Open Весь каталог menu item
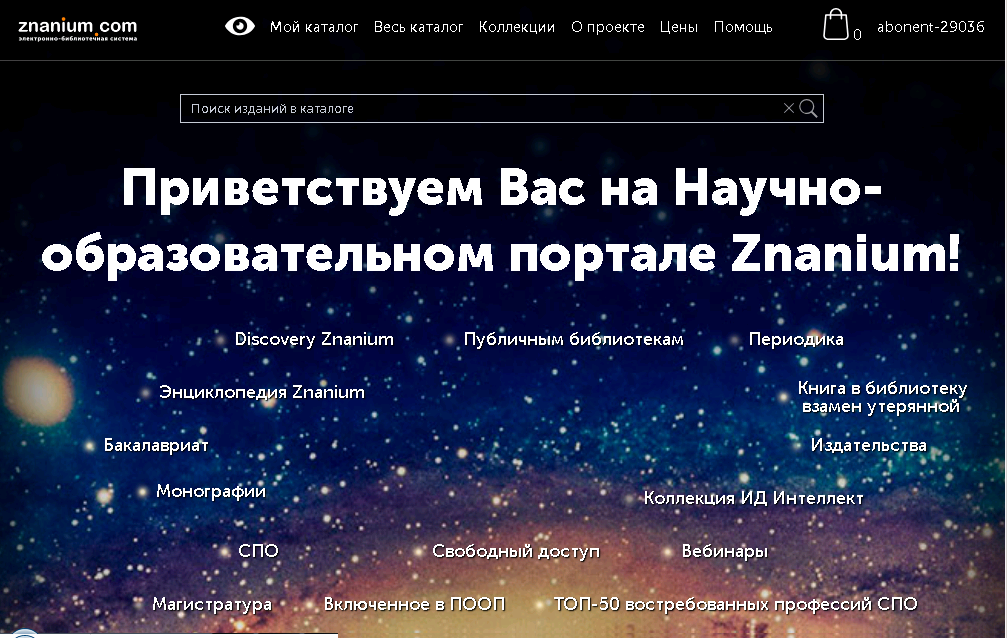Viewport: 1008px width, 638px height. pos(418,27)
